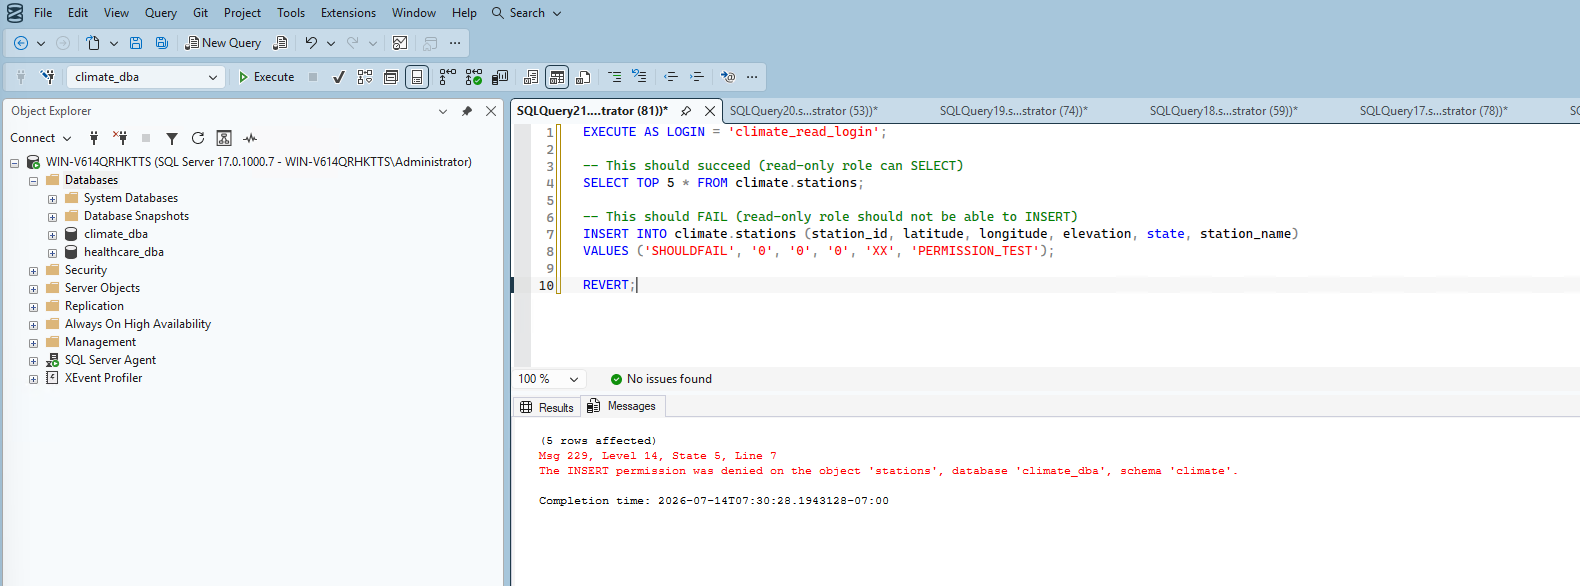
Task: Toggle Include Client Statistics icon
Action: [500, 77]
